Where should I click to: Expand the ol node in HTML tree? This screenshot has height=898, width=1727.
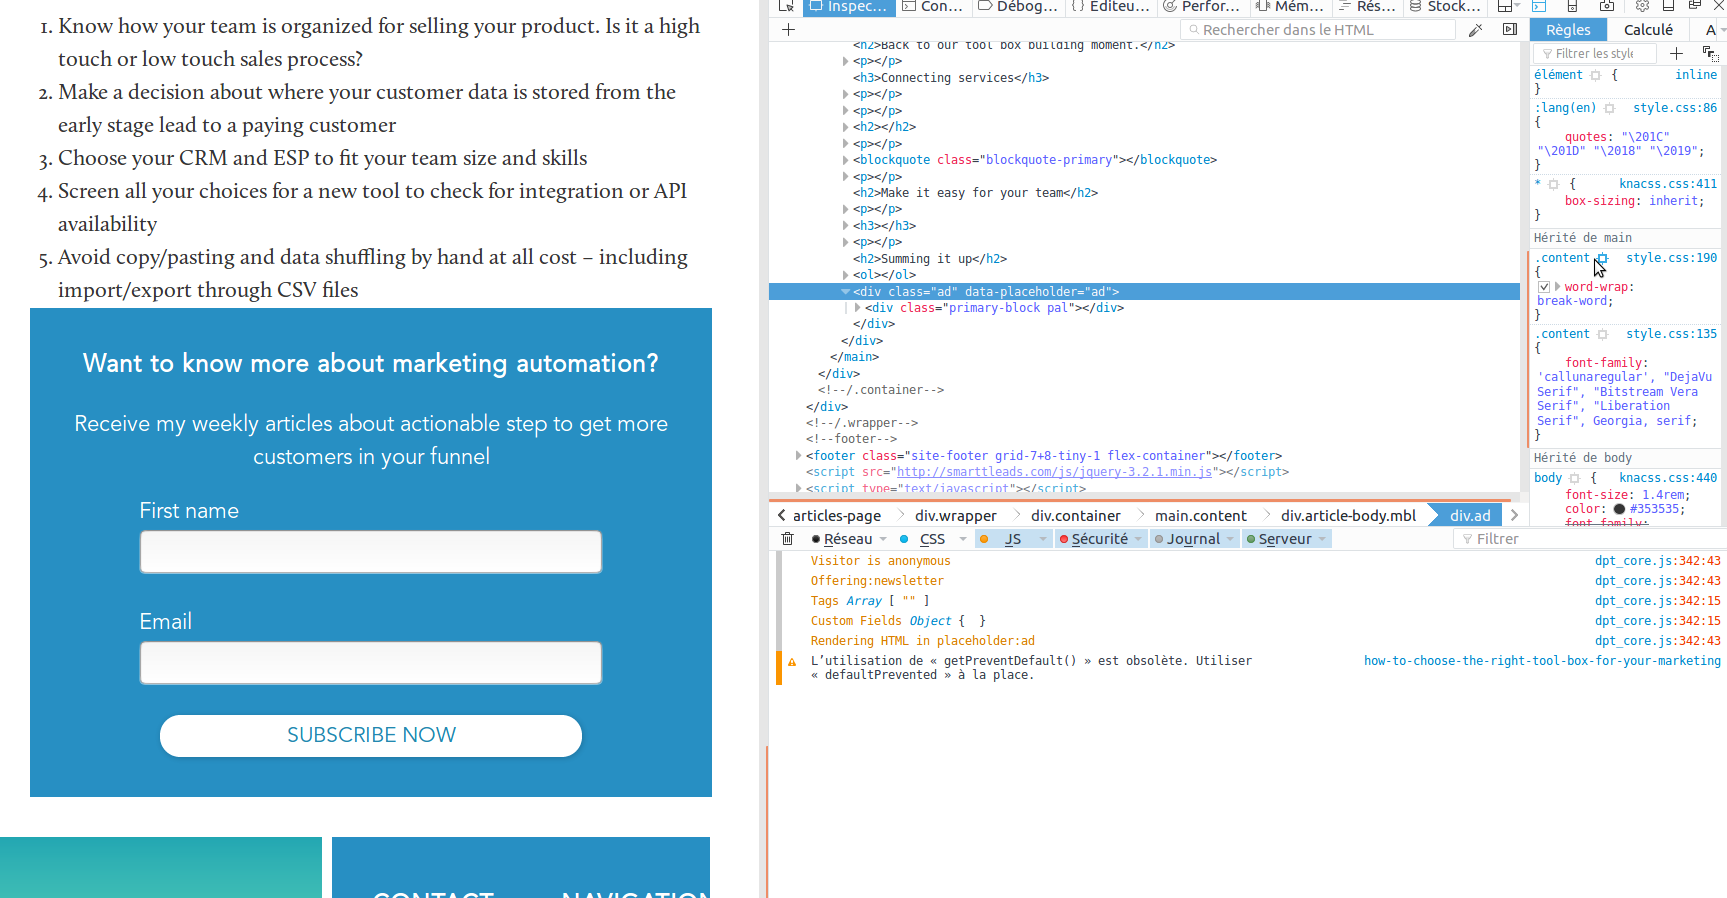point(846,275)
